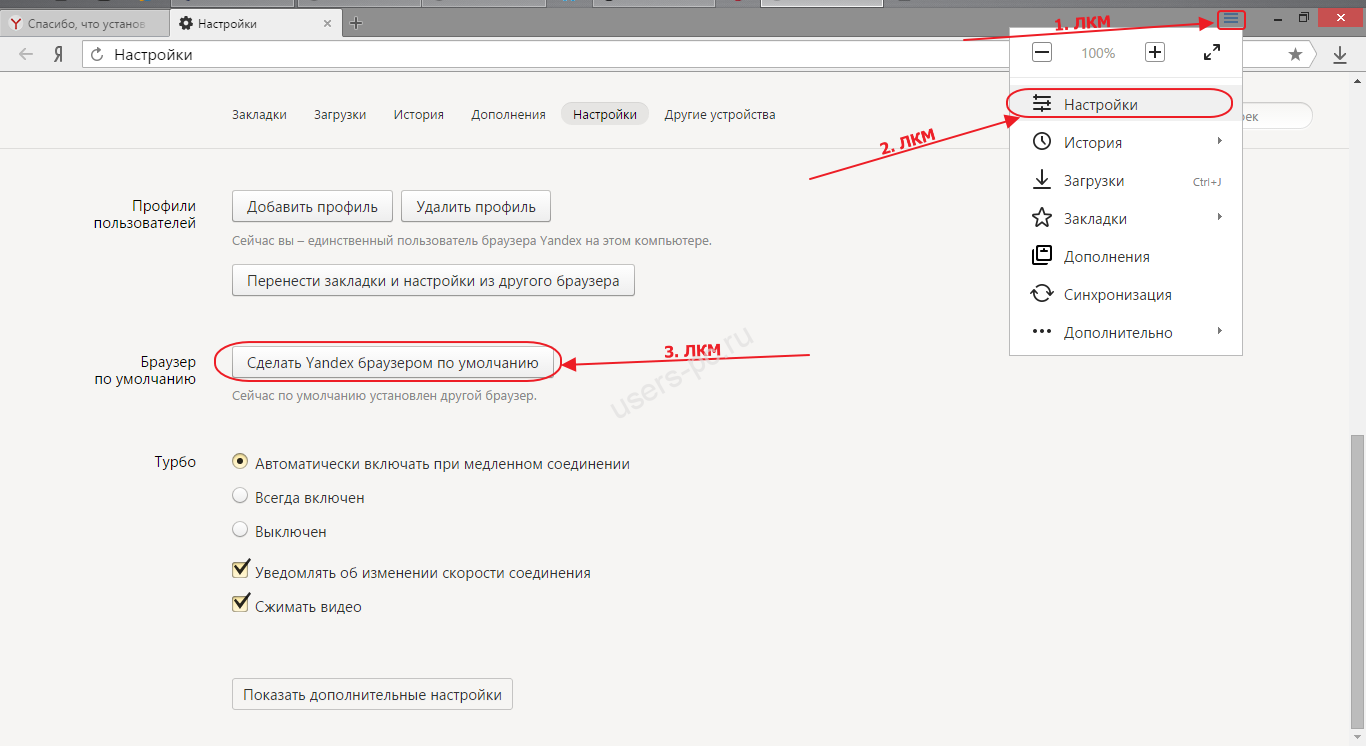Select "Всегда включен" Turbo option

[x=240, y=496]
